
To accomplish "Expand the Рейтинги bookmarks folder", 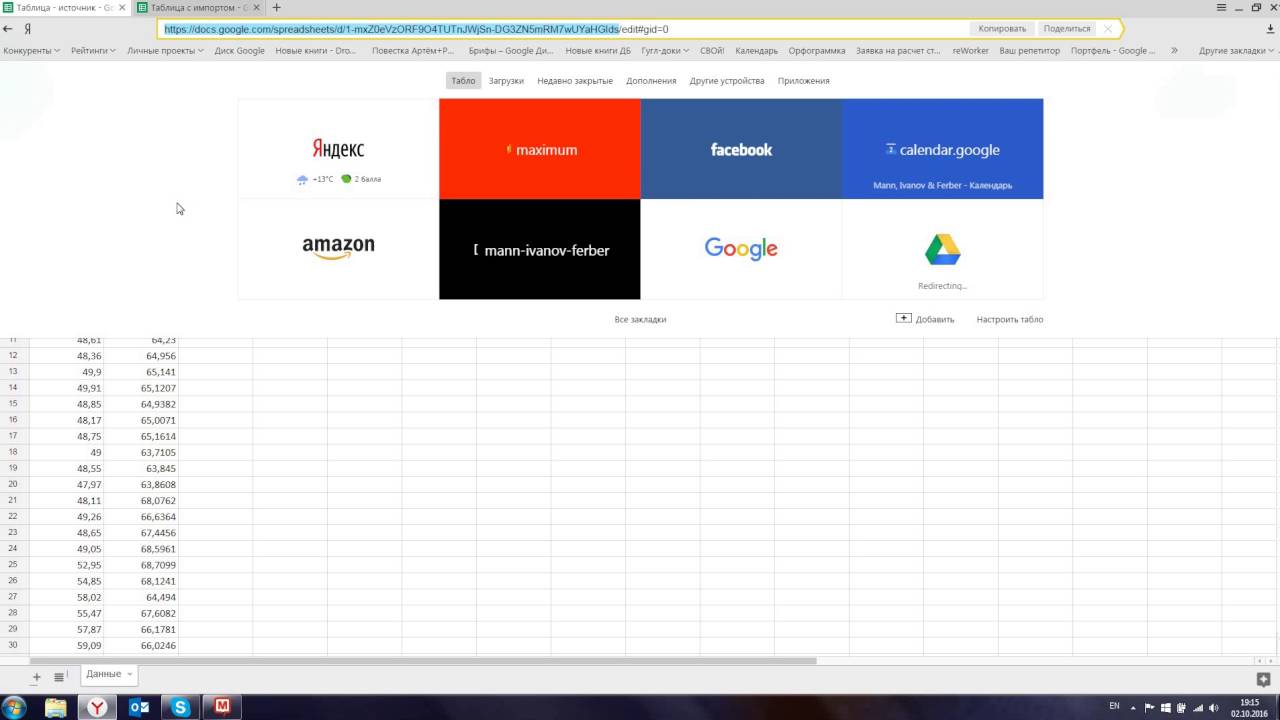I will [x=93, y=50].
